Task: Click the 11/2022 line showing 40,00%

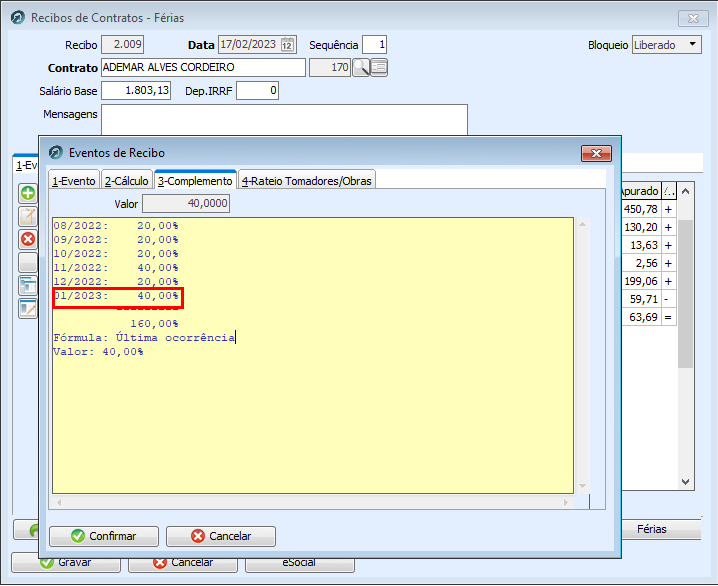Action: [116, 268]
